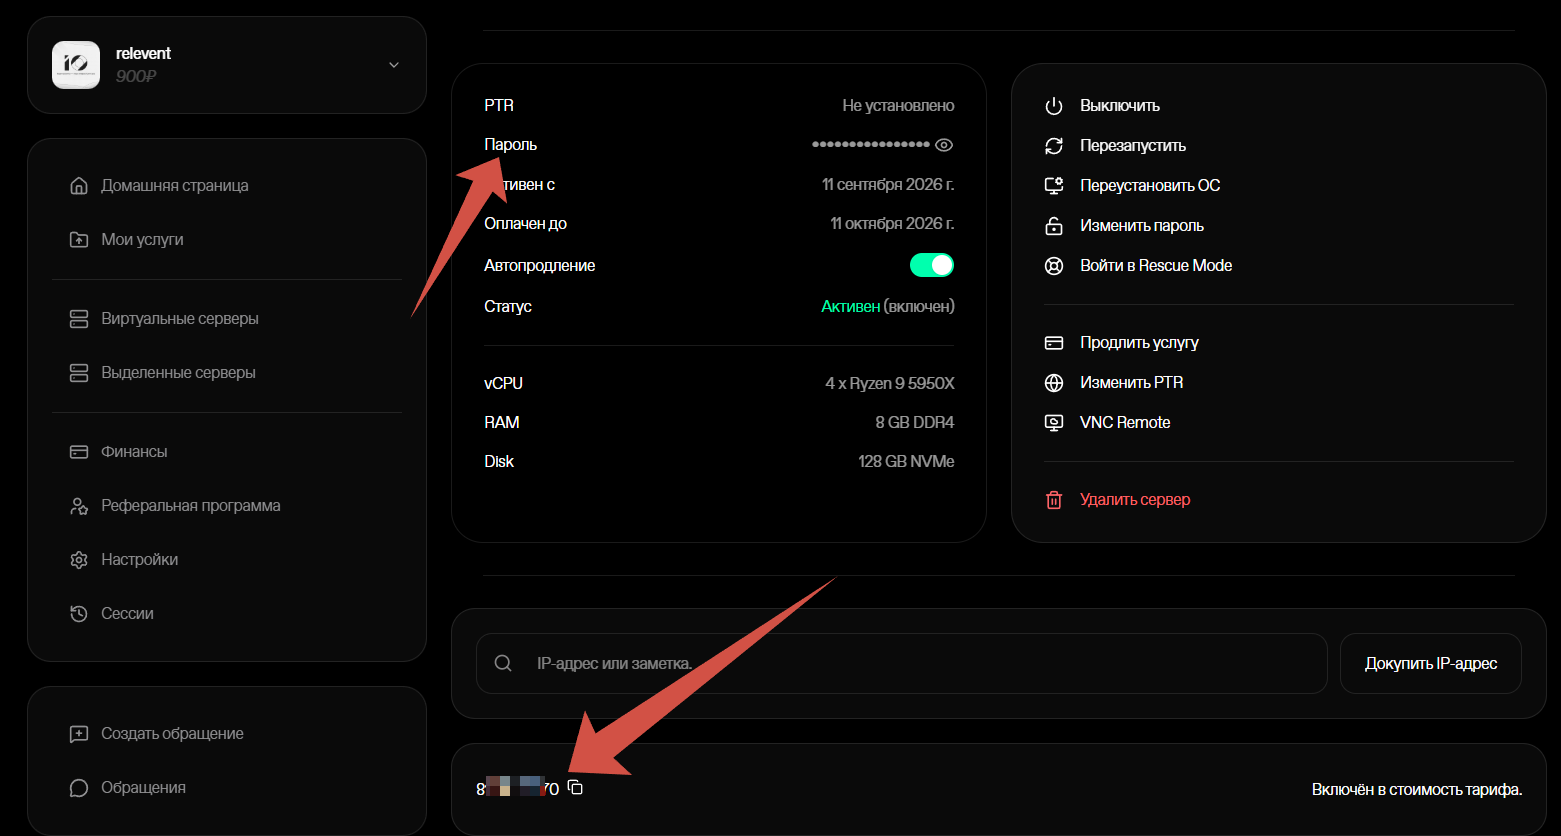Click the message-plus icon beside Создать обращение
The width and height of the screenshot is (1561, 836).
(79, 734)
